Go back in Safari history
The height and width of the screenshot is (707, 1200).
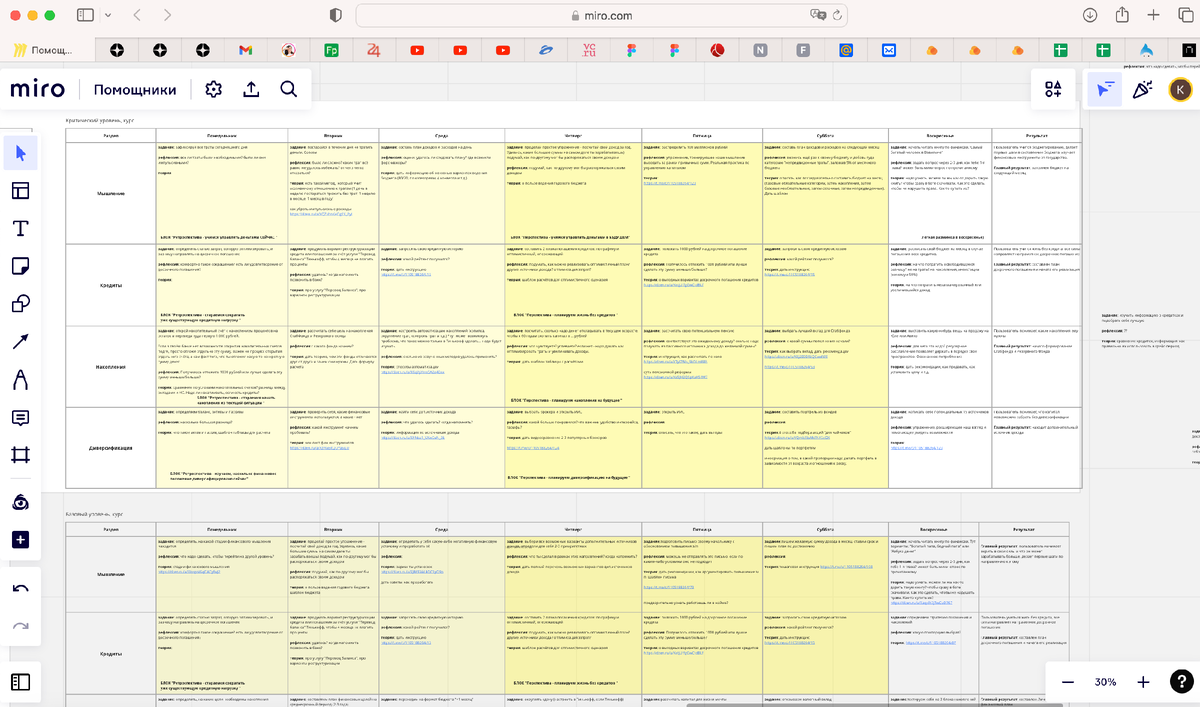click(x=137, y=16)
